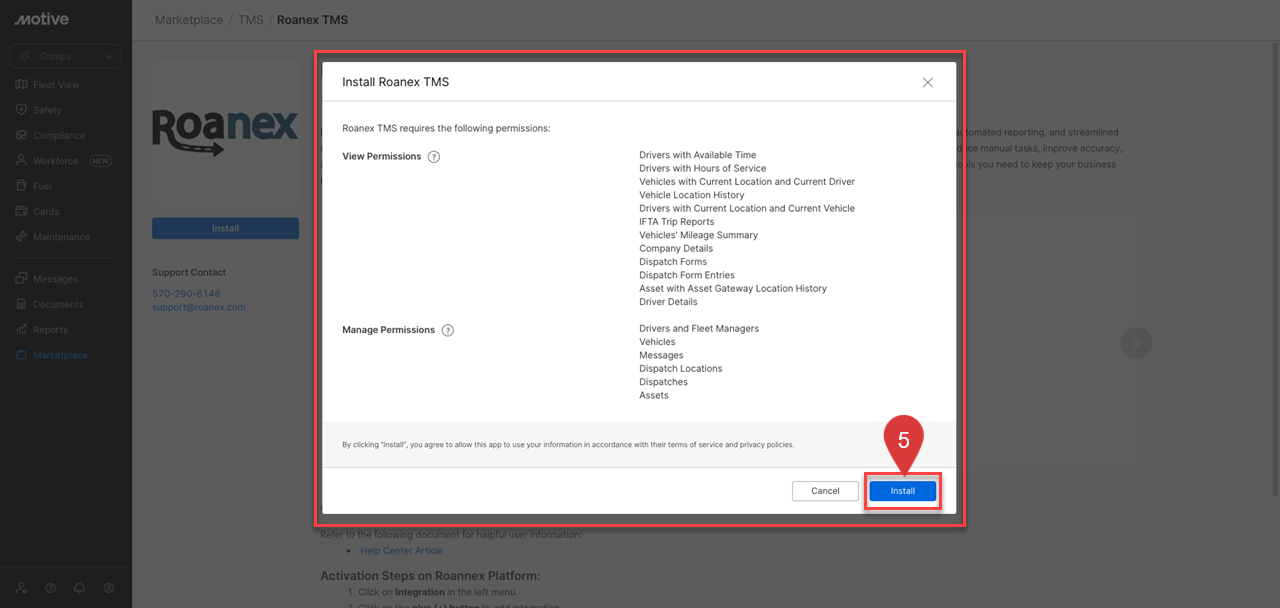Select Marketplace in sidebar
This screenshot has width=1280, height=608.
point(60,355)
